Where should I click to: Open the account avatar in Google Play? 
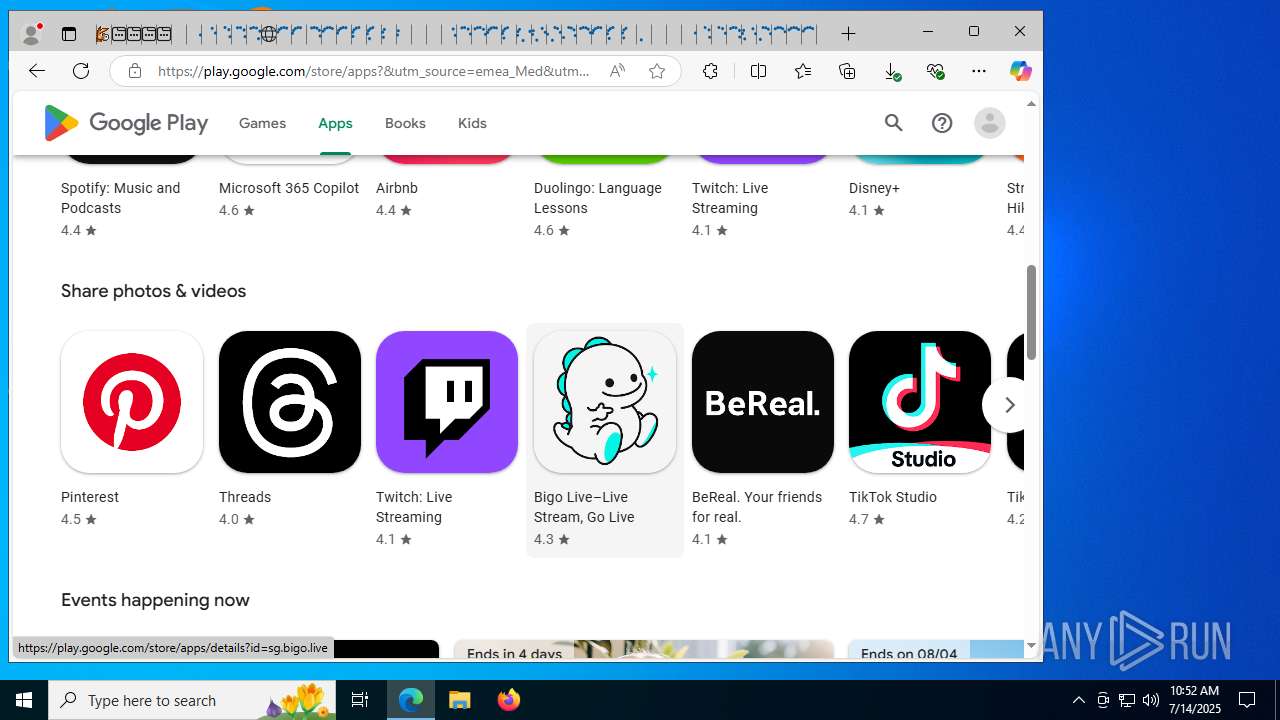(990, 123)
